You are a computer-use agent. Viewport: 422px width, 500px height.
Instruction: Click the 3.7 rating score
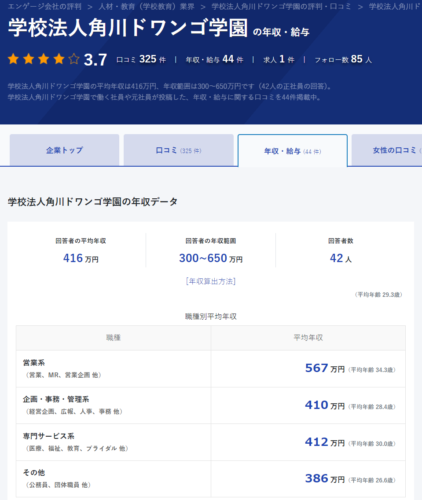pos(95,60)
